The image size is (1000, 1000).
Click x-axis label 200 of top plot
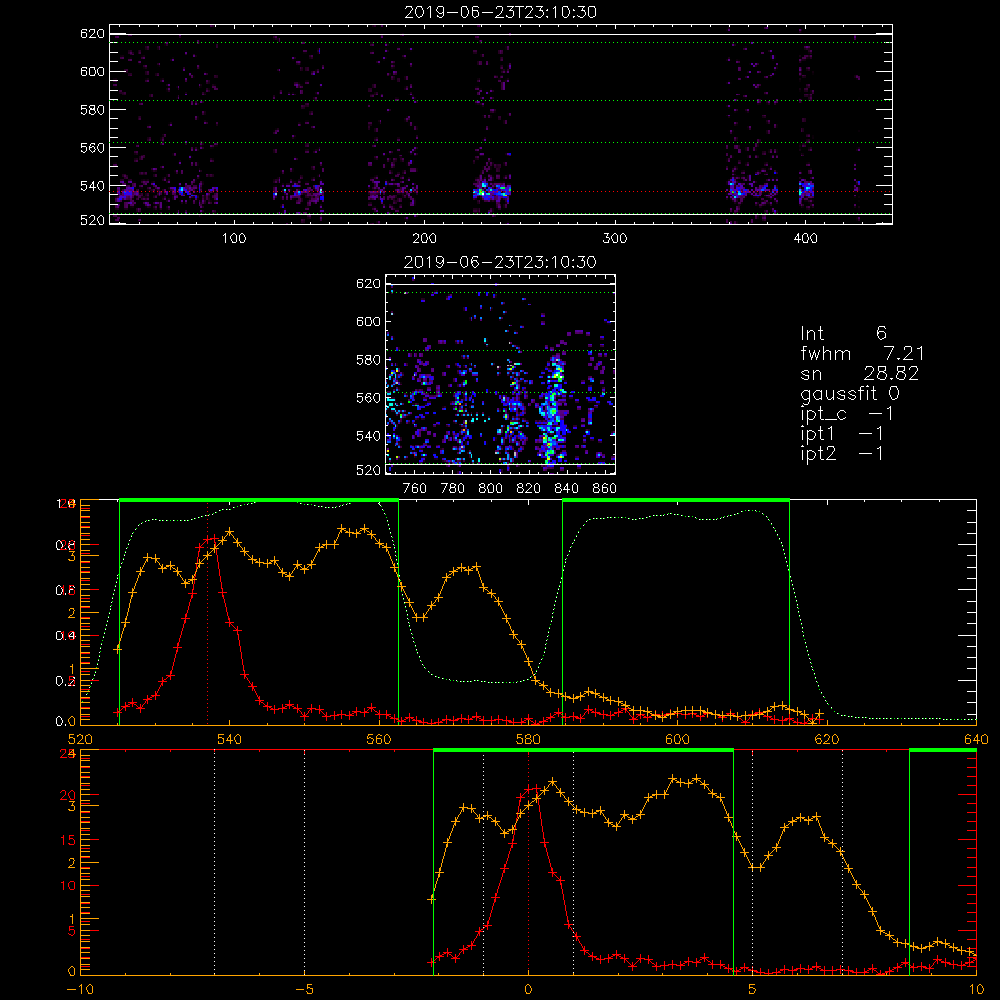pos(424,239)
